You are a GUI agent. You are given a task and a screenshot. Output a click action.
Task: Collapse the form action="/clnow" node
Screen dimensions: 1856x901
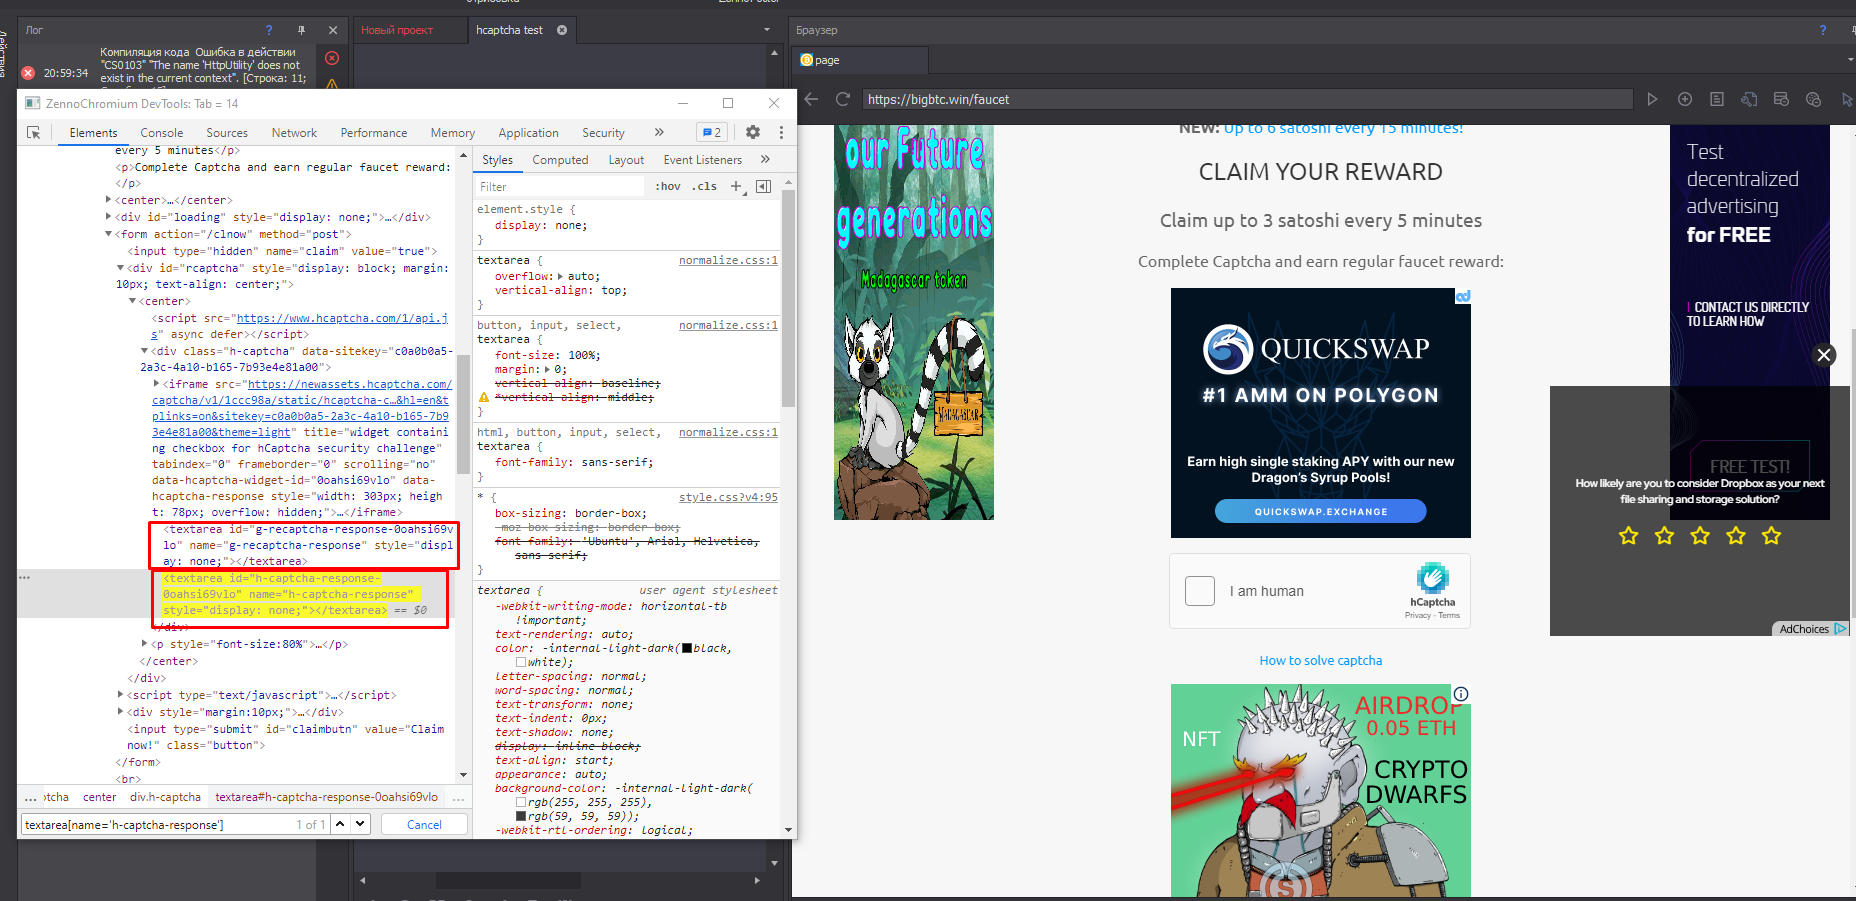(109, 234)
